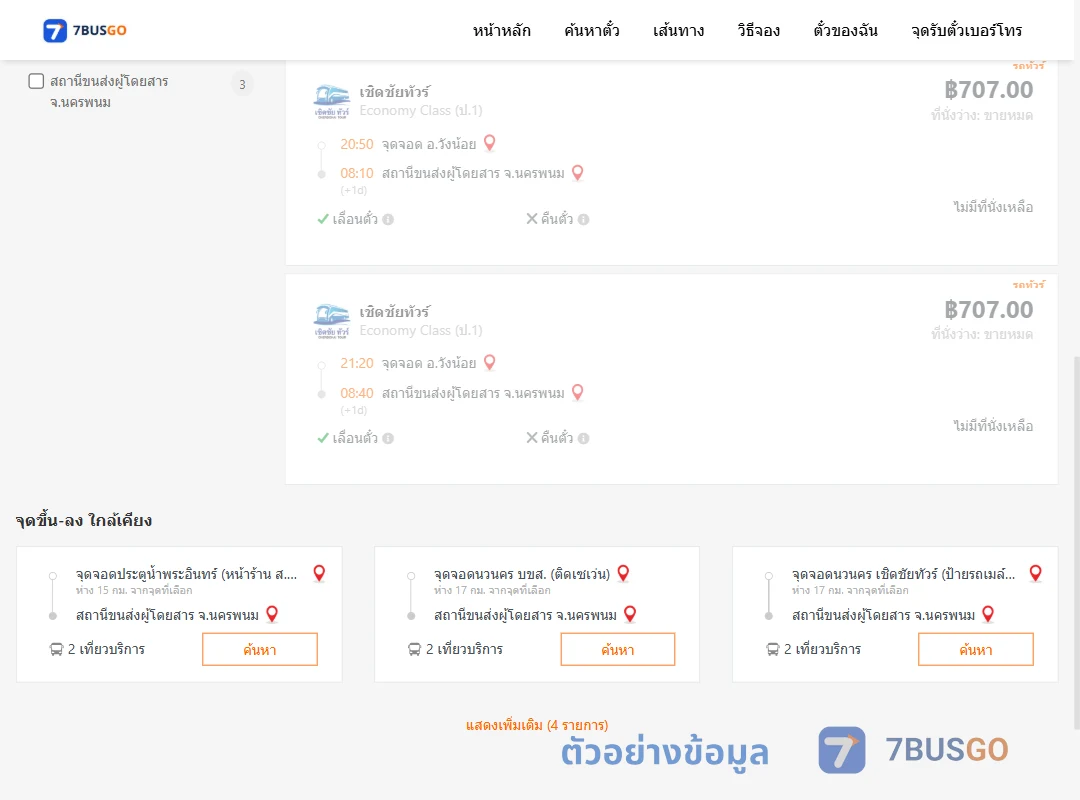1080x800 pixels.
Task: Expand แสดงเพิ่มเติม (4 รายการ) list
Action: point(537,725)
